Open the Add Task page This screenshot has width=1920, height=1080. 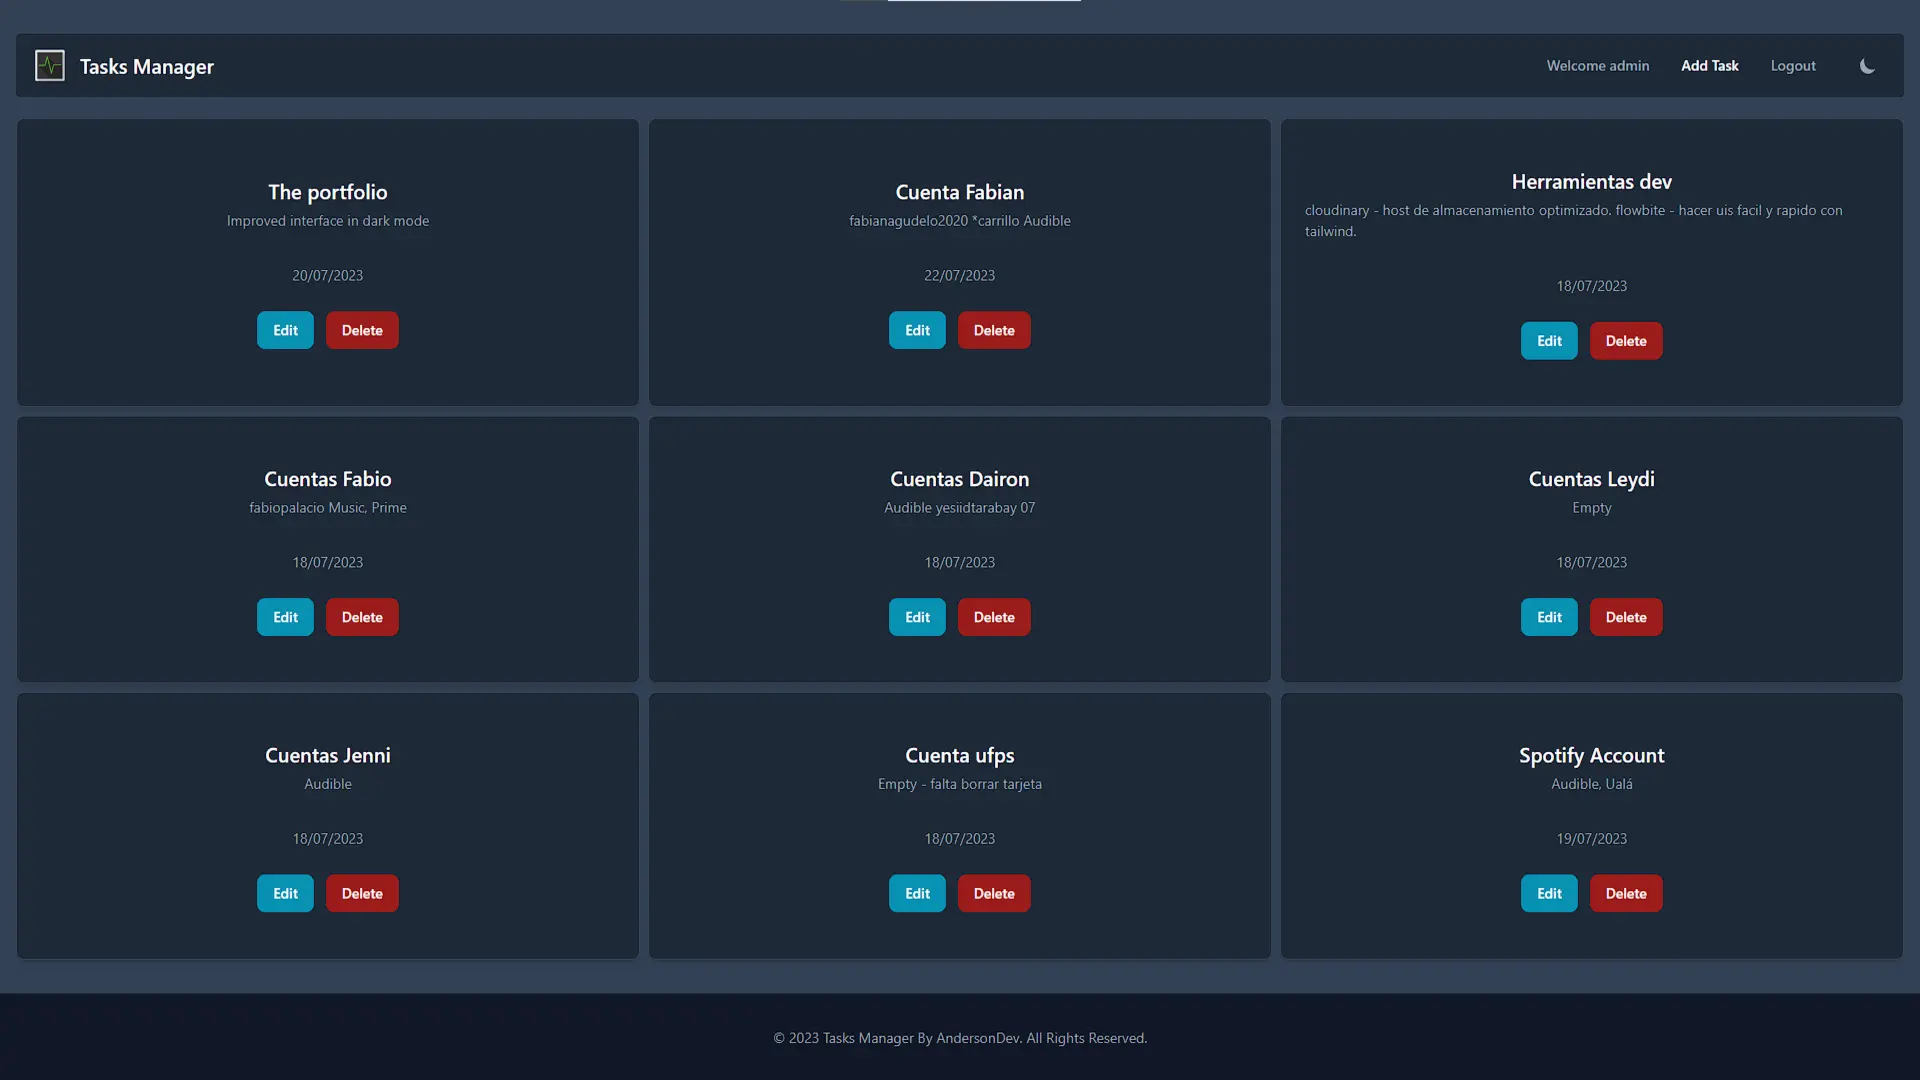coord(1709,66)
